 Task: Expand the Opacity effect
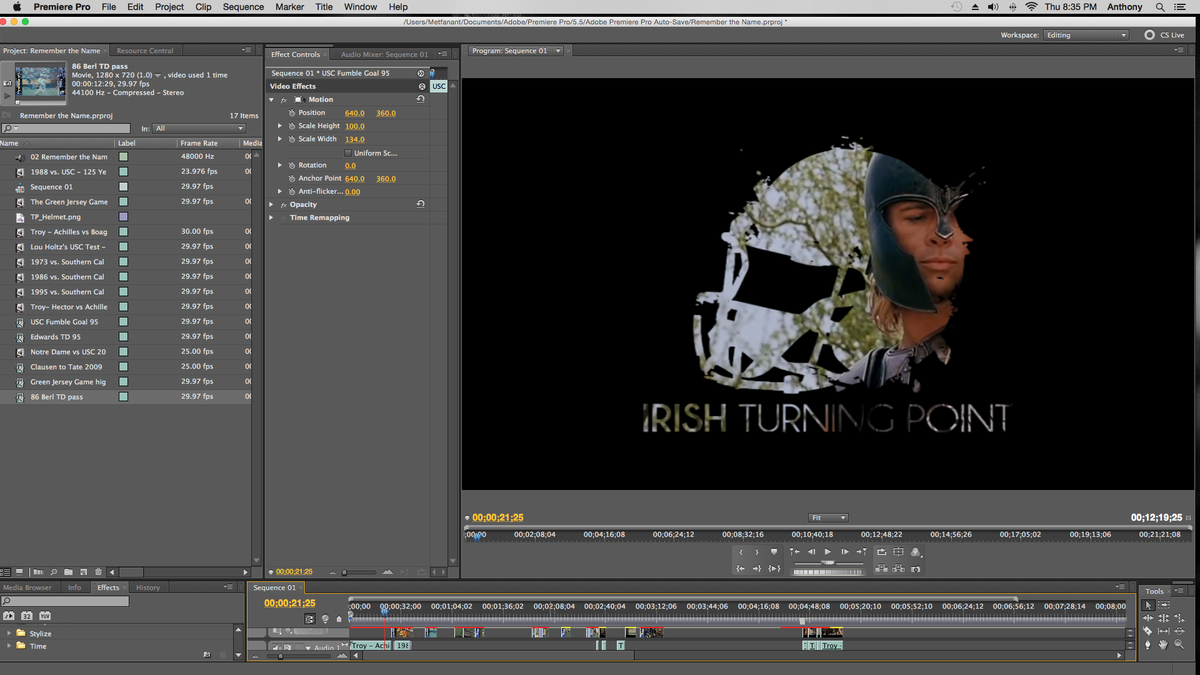pyautogui.click(x=271, y=204)
